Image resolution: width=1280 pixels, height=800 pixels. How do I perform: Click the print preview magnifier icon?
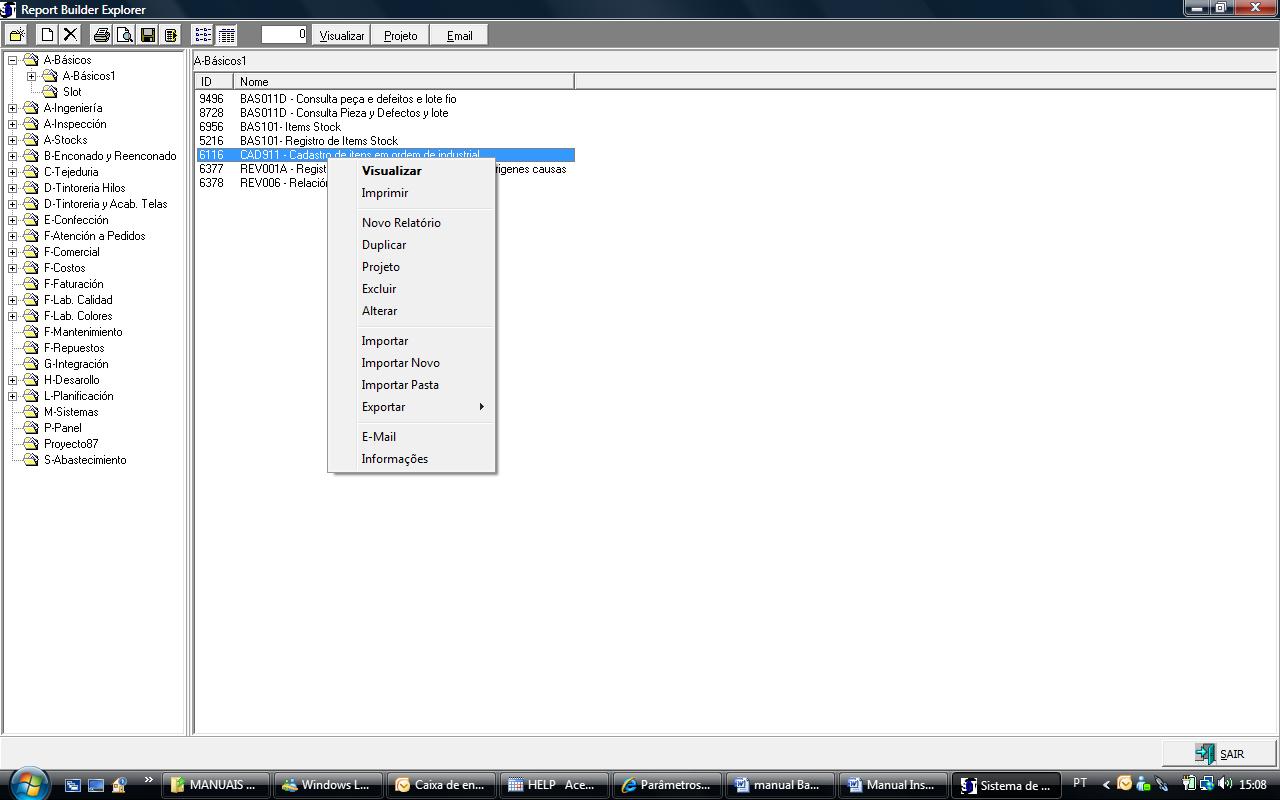(x=124, y=35)
